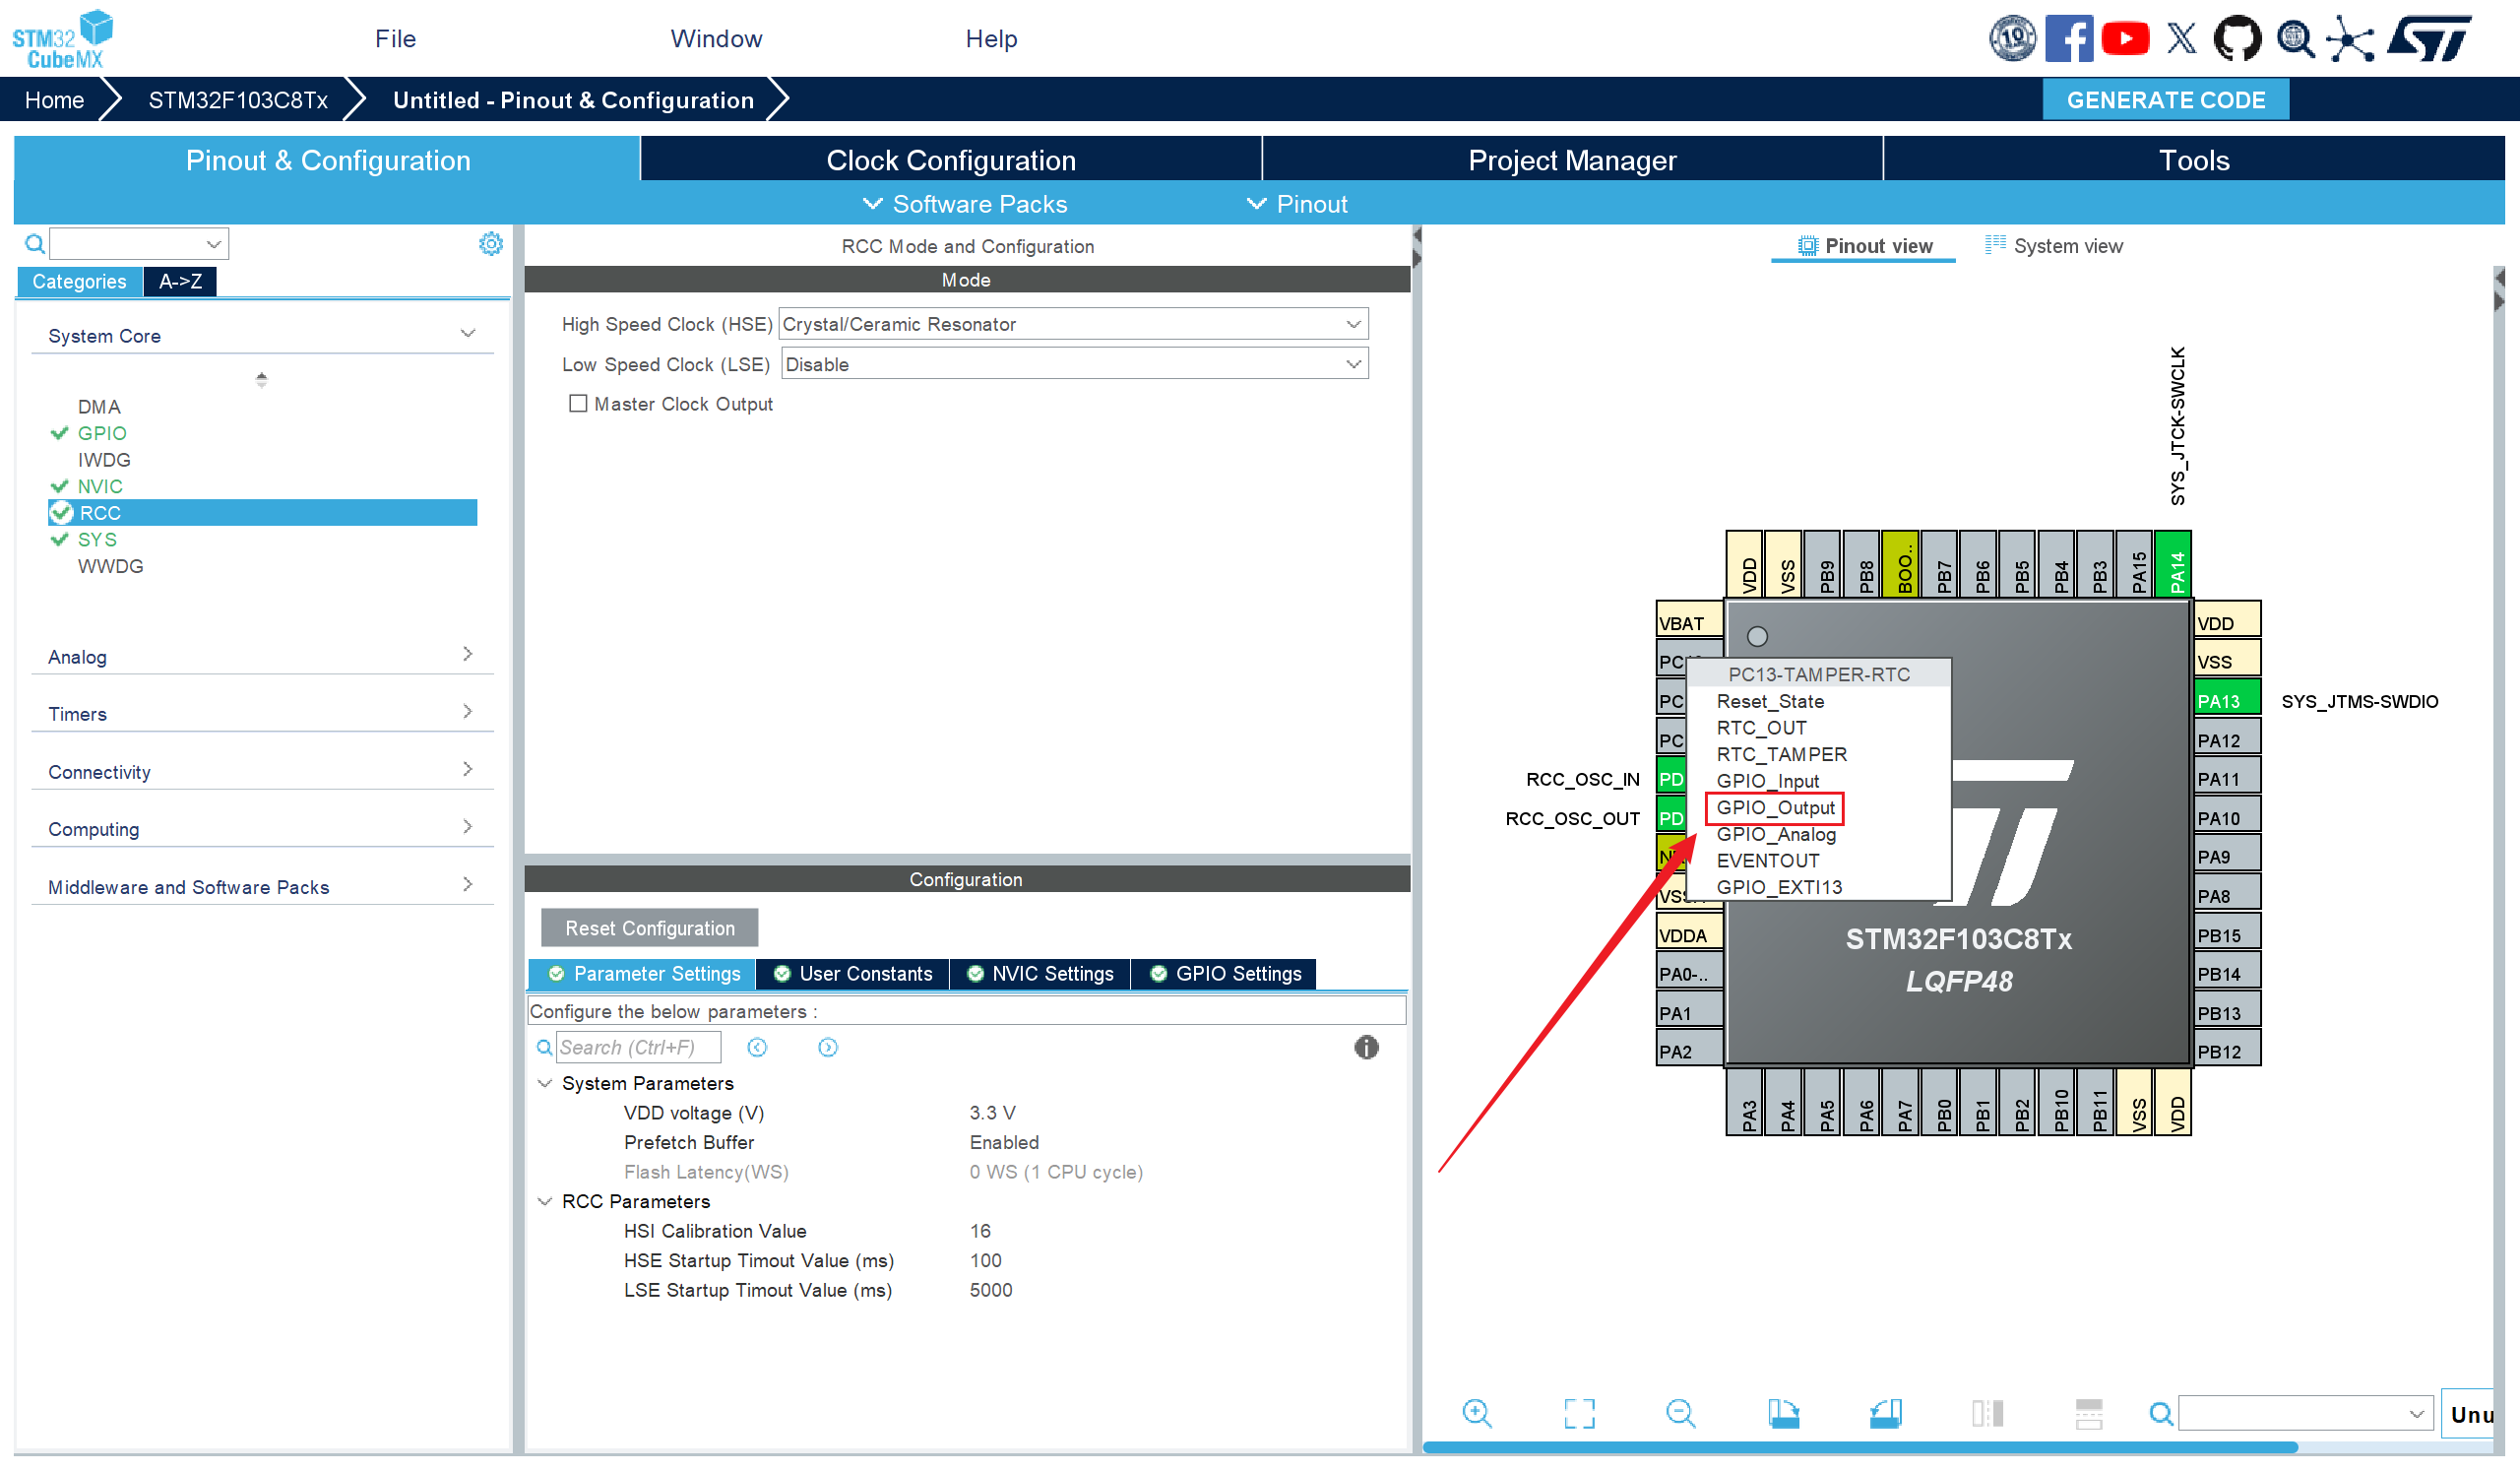Click the parameter info icon
This screenshot has width=2520, height=1471.
(1366, 1047)
